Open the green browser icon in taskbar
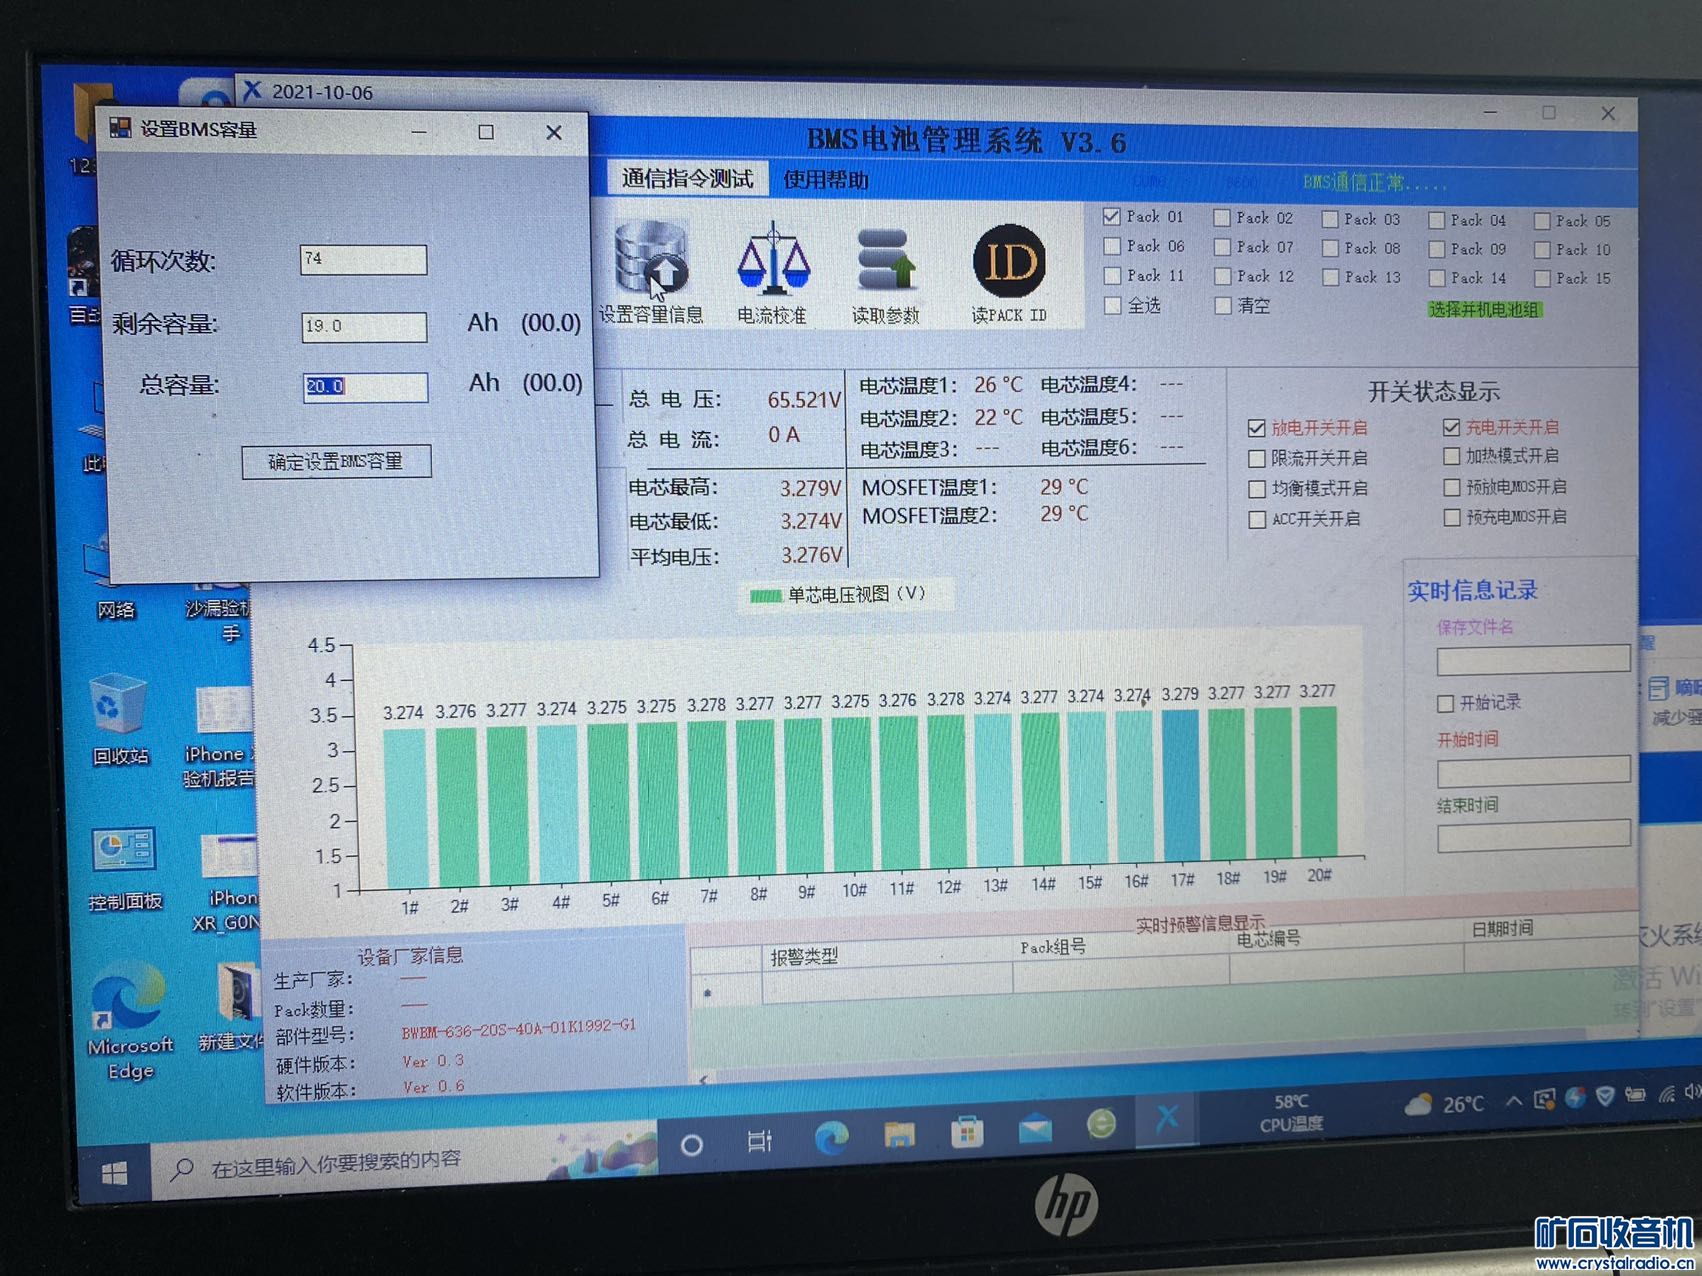Viewport: 1702px width, 1276px height. (1101, 1124)
